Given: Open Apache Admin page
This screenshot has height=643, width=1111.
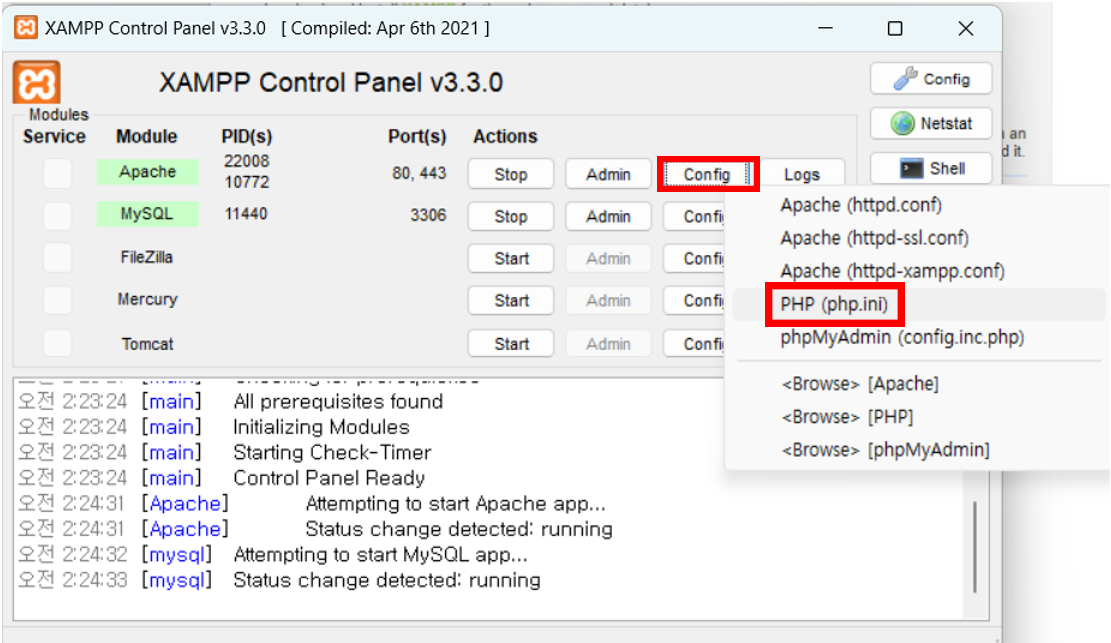Looking at the screenshot, I should [x=608, y=174].
